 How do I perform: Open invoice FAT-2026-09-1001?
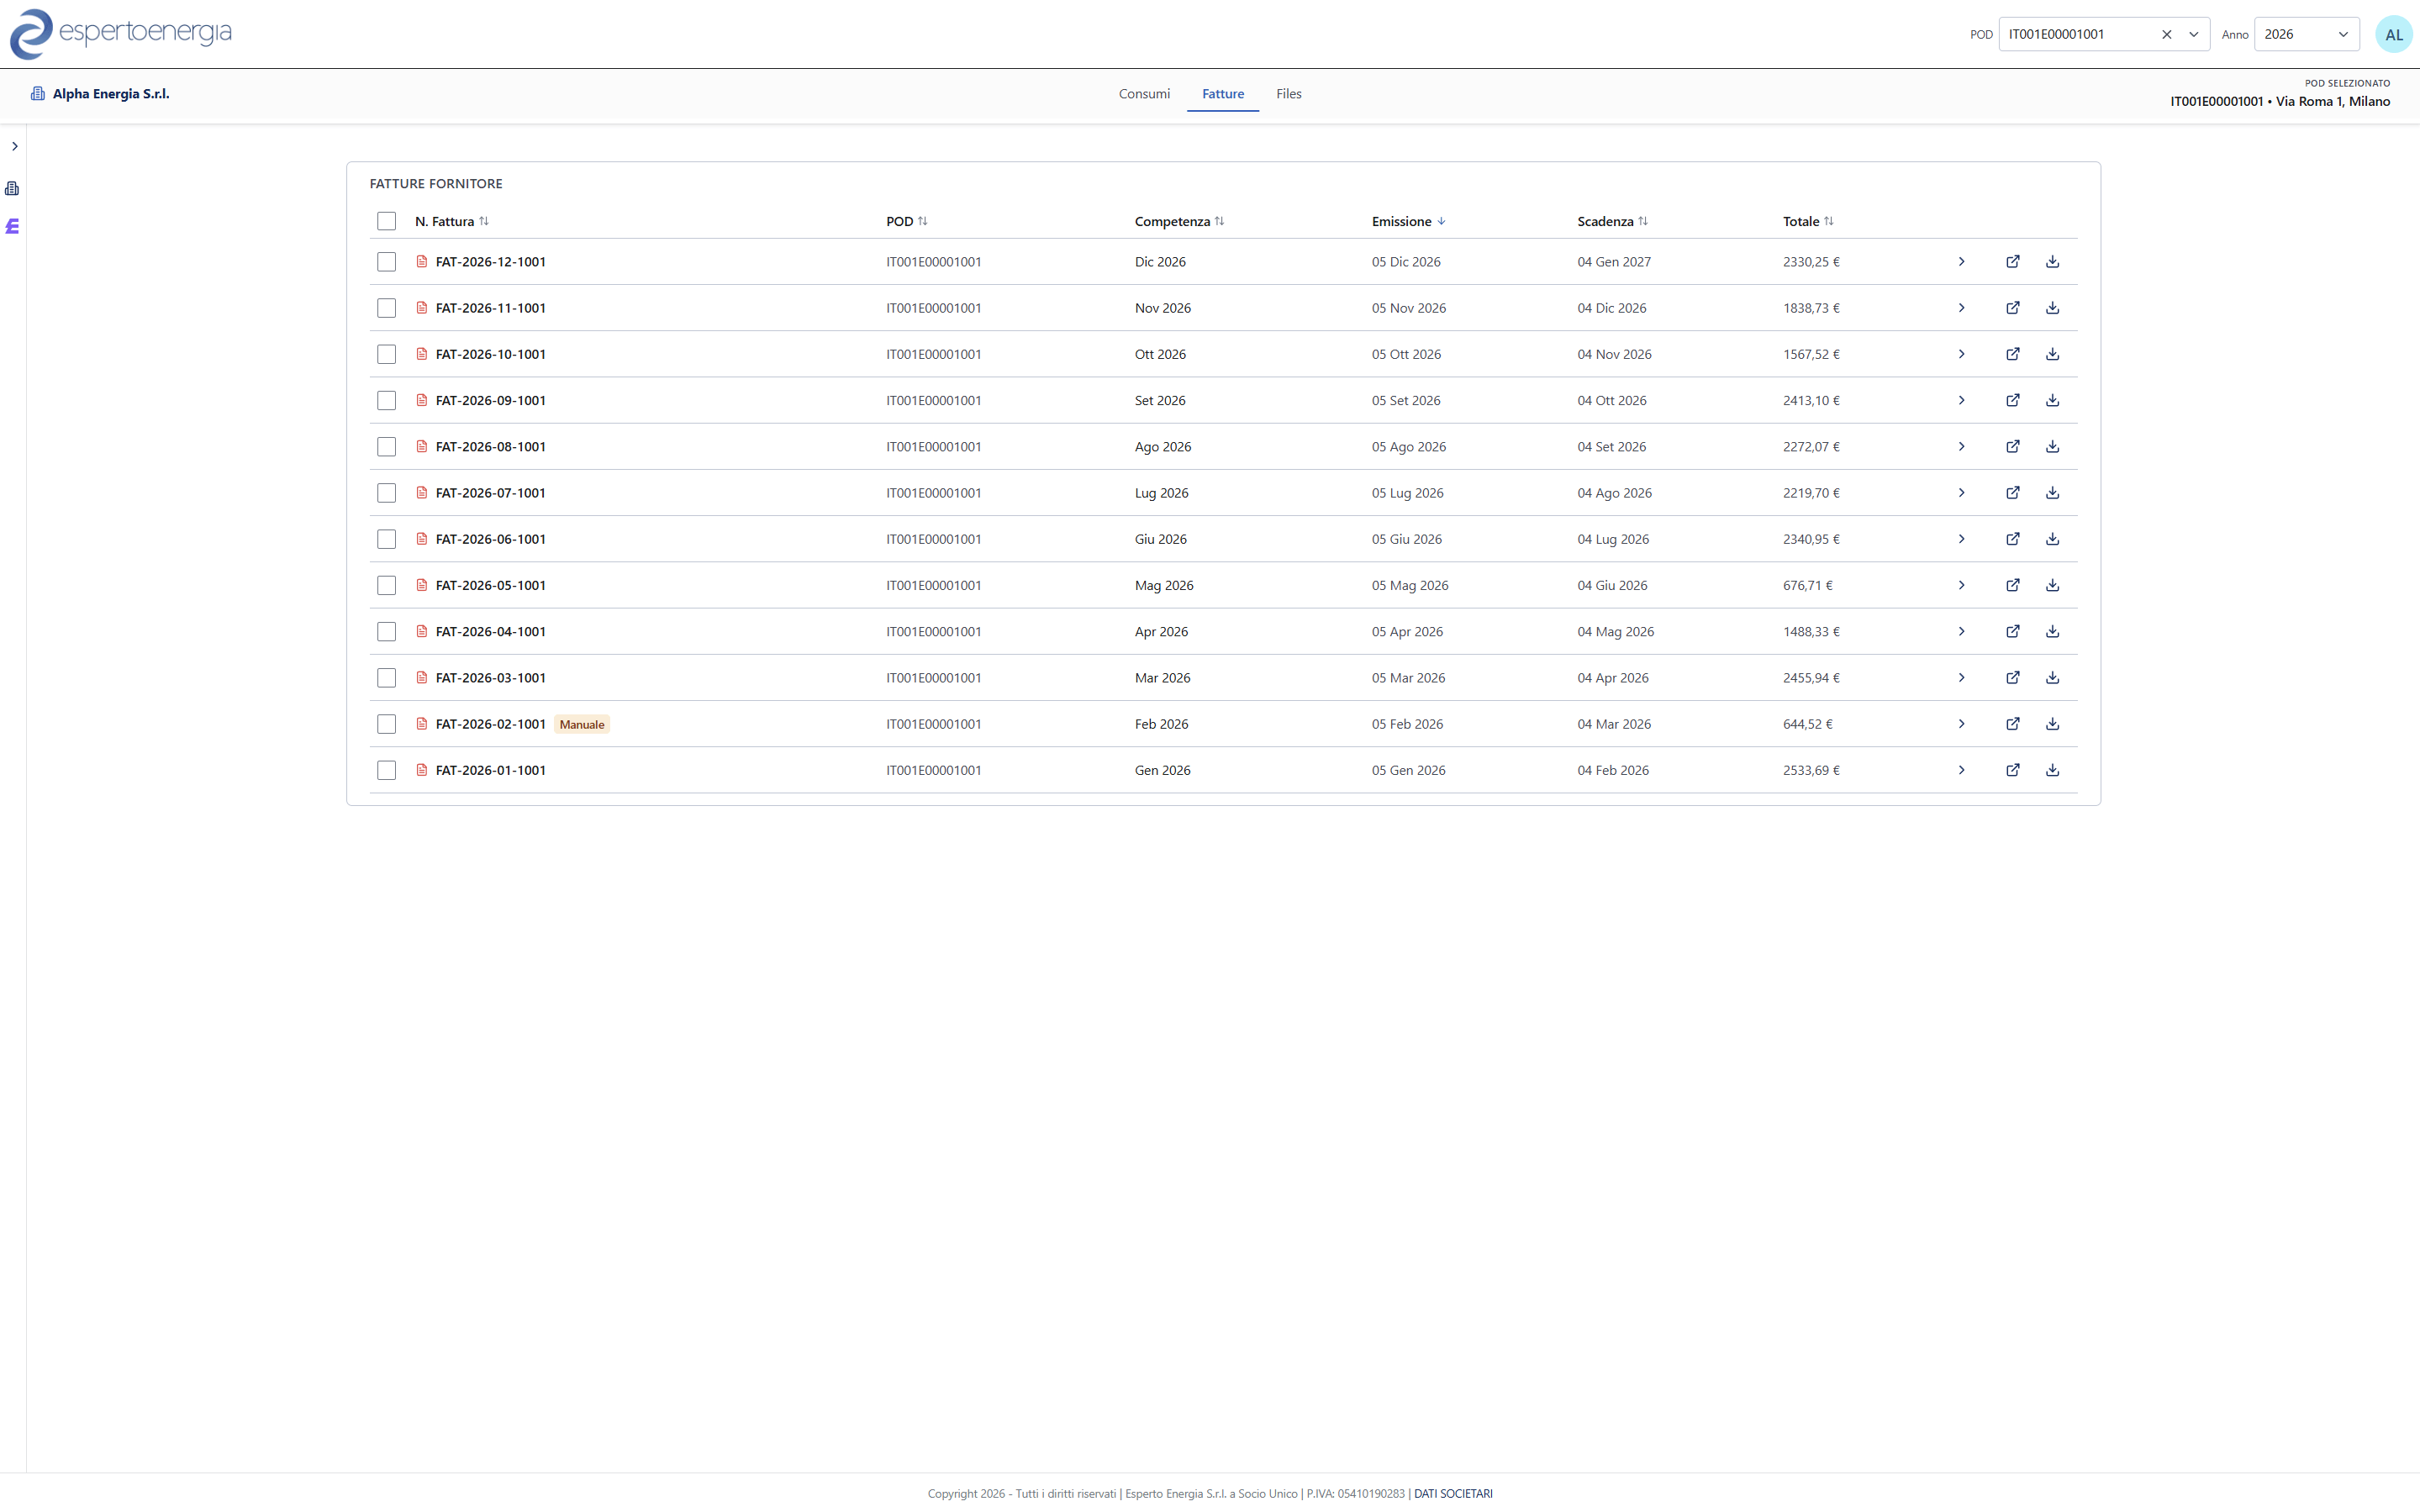[490, 400]
